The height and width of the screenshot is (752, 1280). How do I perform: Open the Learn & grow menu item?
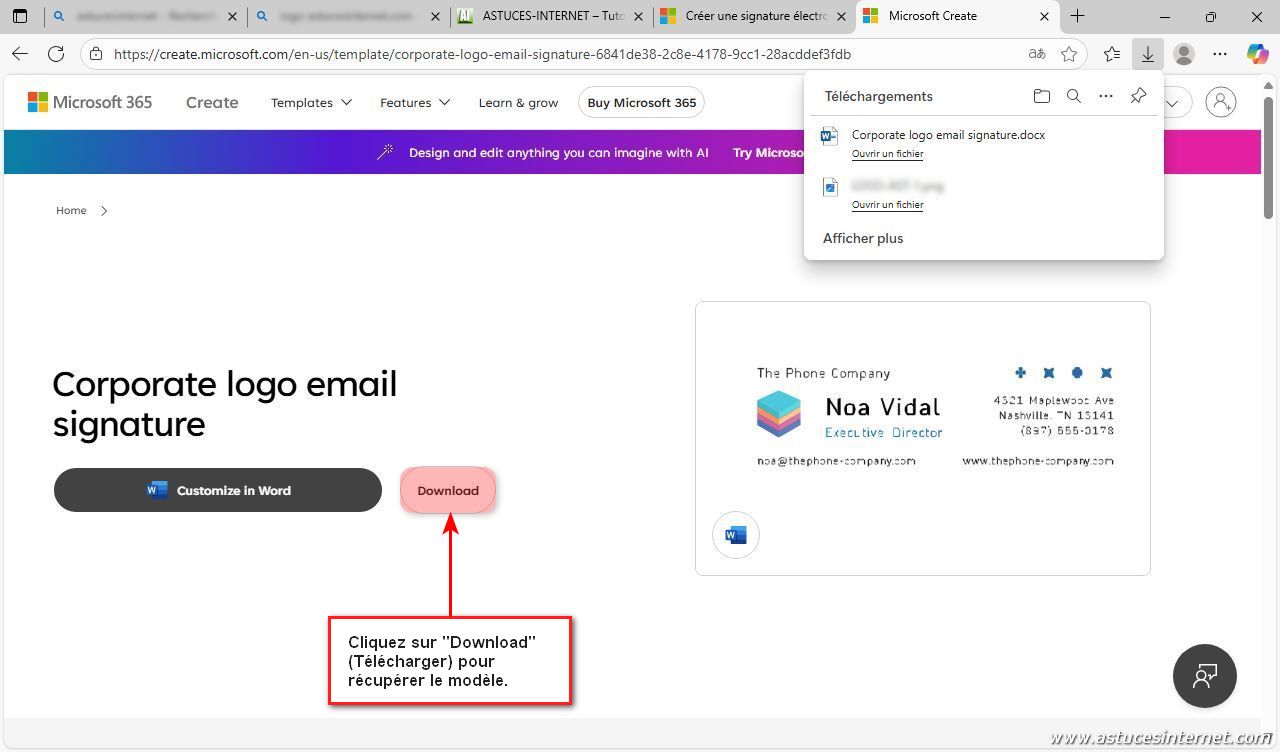coord(518,102)
